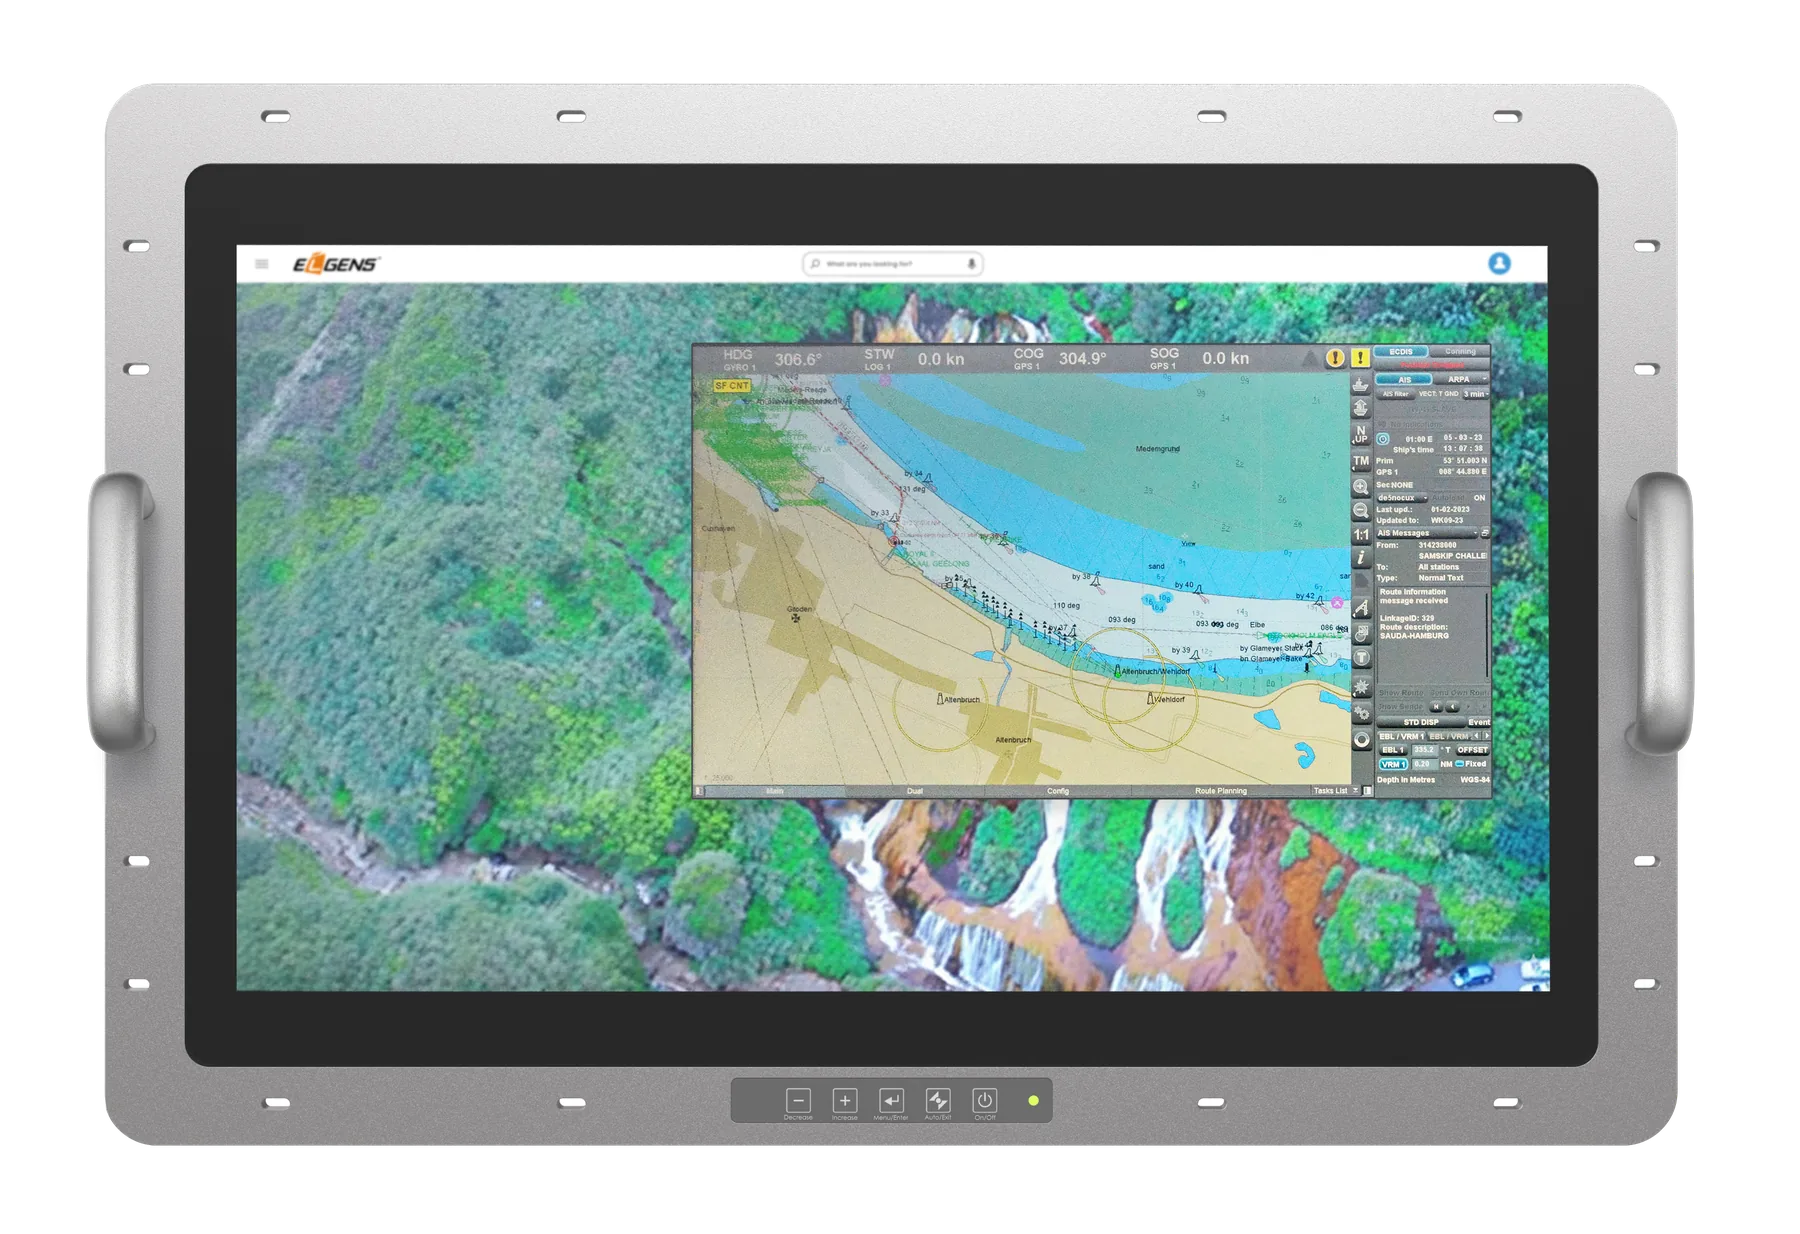
Task: Select the Conning tab
Action: (1460, 352)
